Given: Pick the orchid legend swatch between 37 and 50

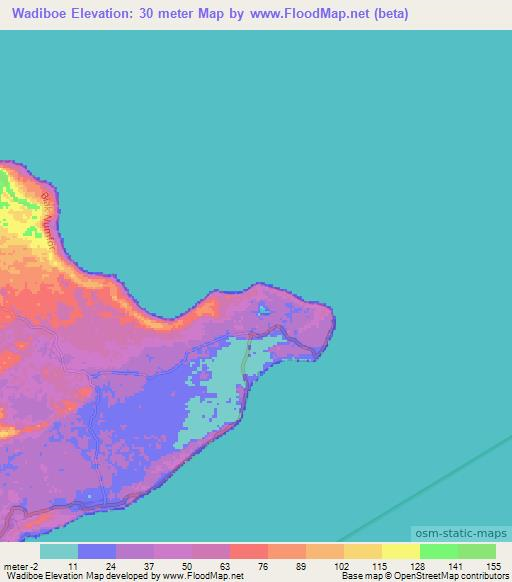Looking at the screenshot, I should point(173,551).
